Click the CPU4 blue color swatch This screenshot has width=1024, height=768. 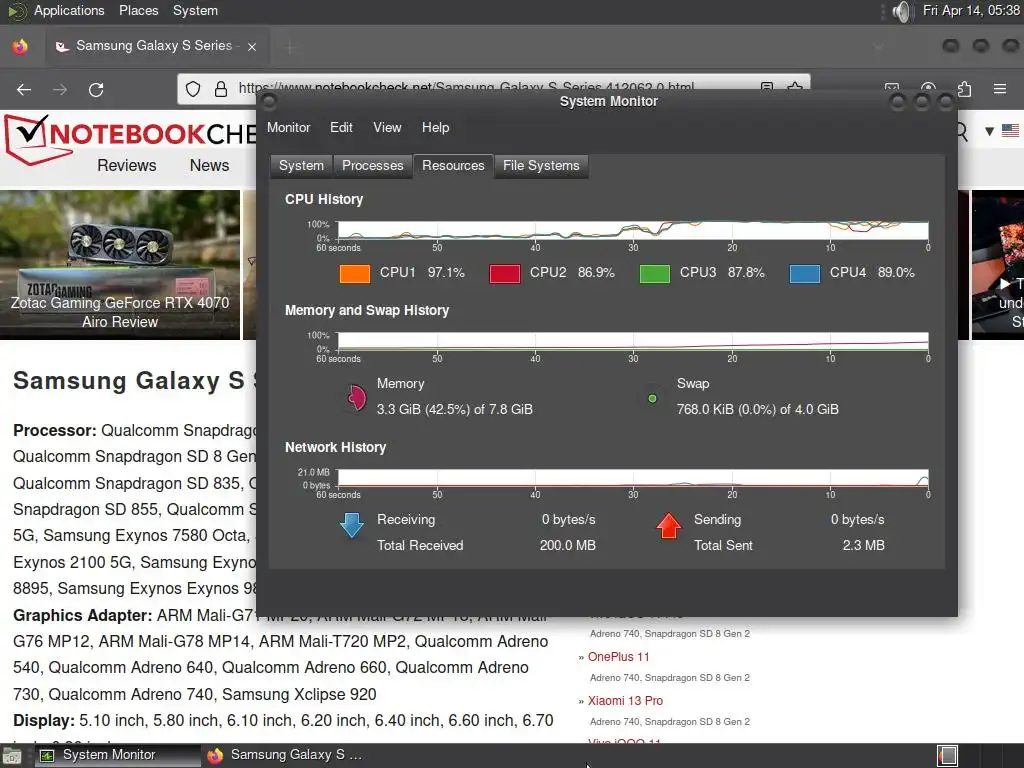point(805,273)
